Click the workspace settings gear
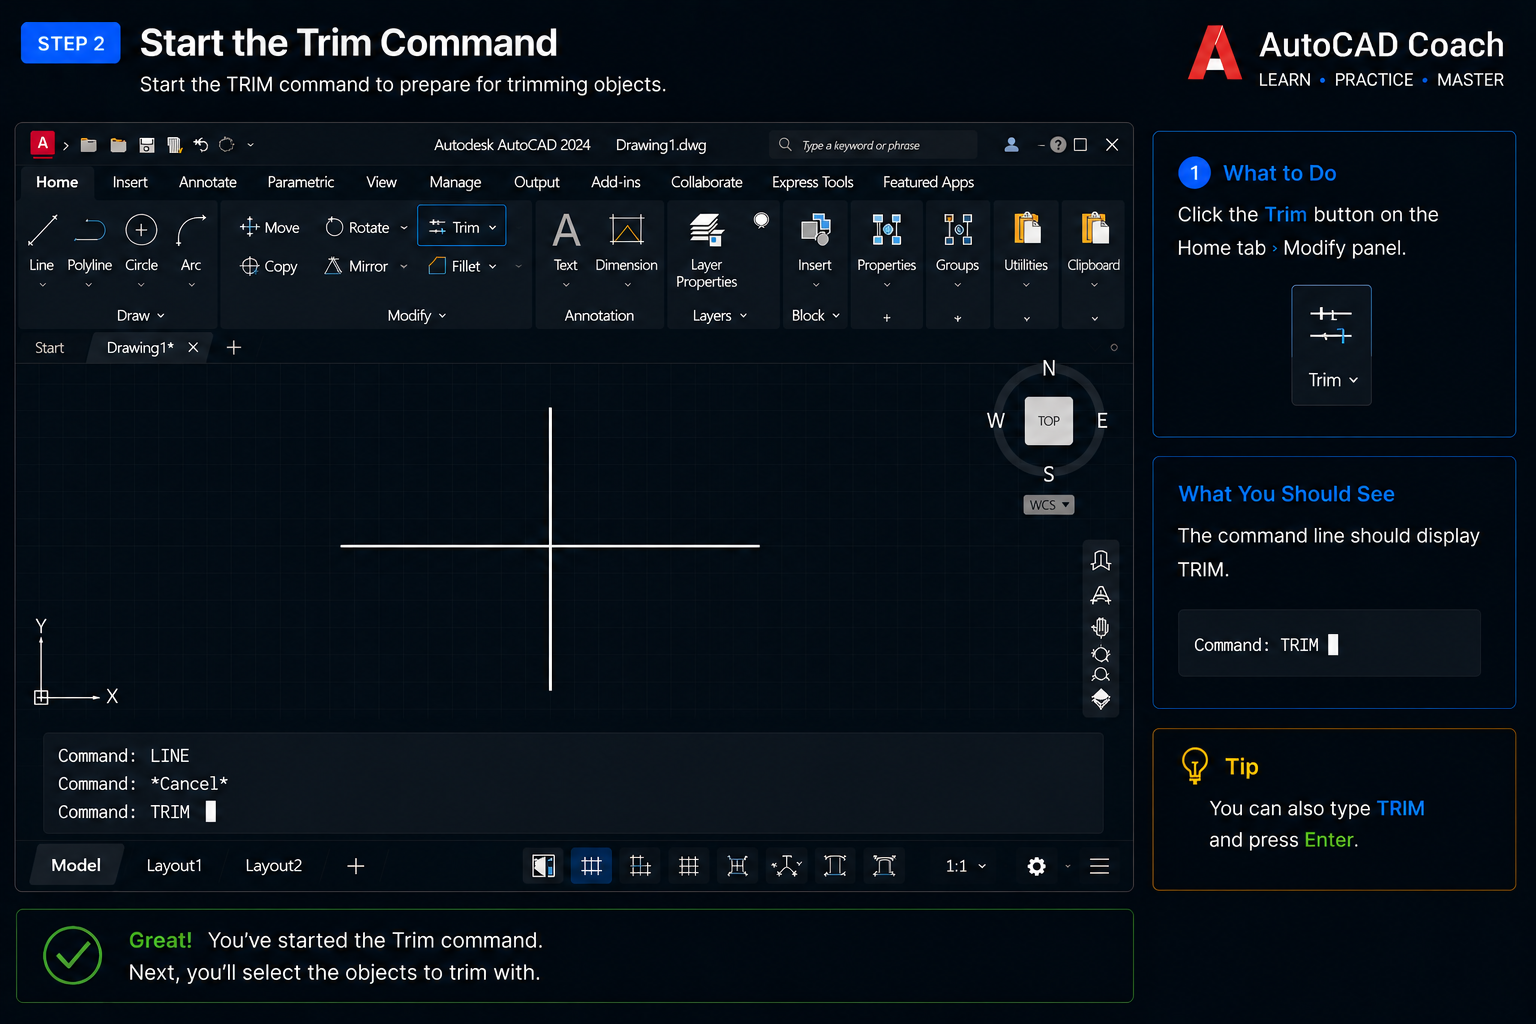Viewport: 1536px width, 1024px height. click(1037, 866)
